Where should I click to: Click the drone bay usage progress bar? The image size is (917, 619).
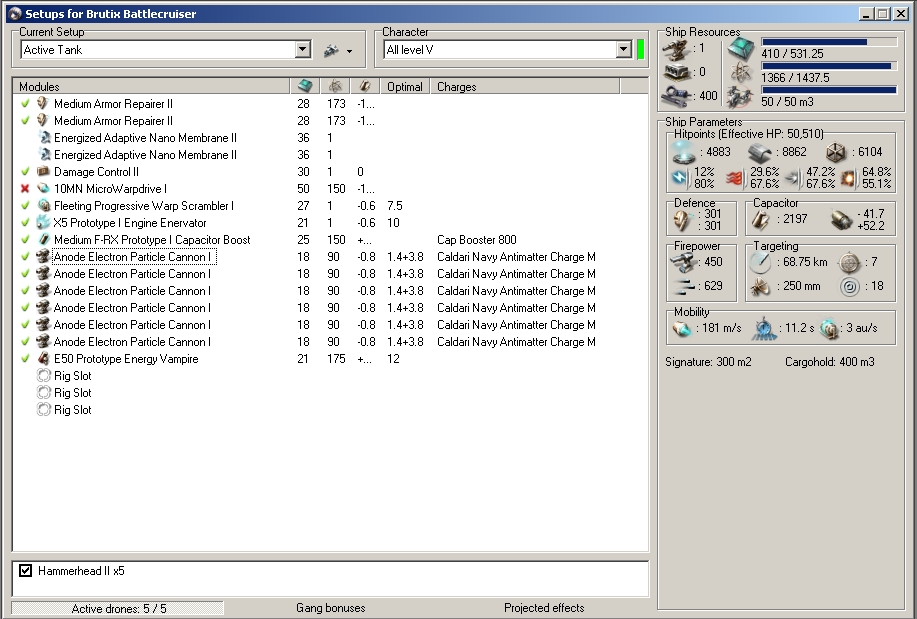coord(829,90)
